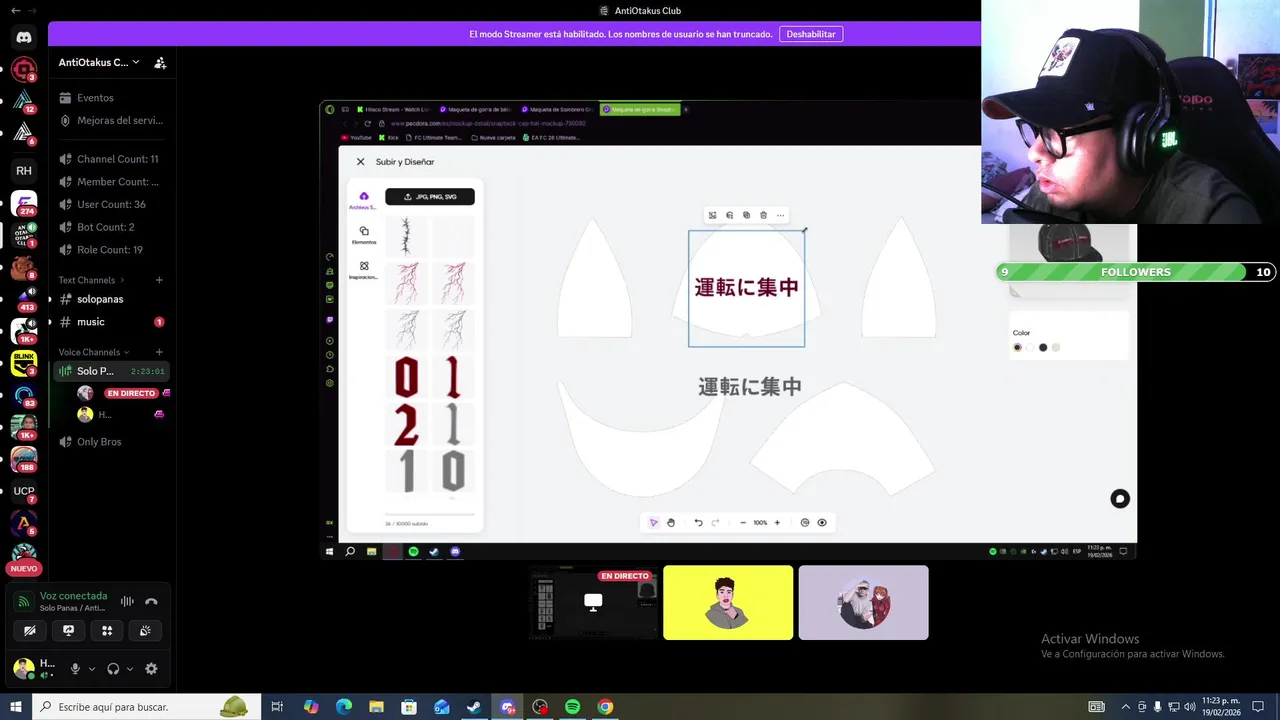Click the NUEVO unread indicator pill
The height and width of the screenshot is (720, 1280).
coord(24,568)
